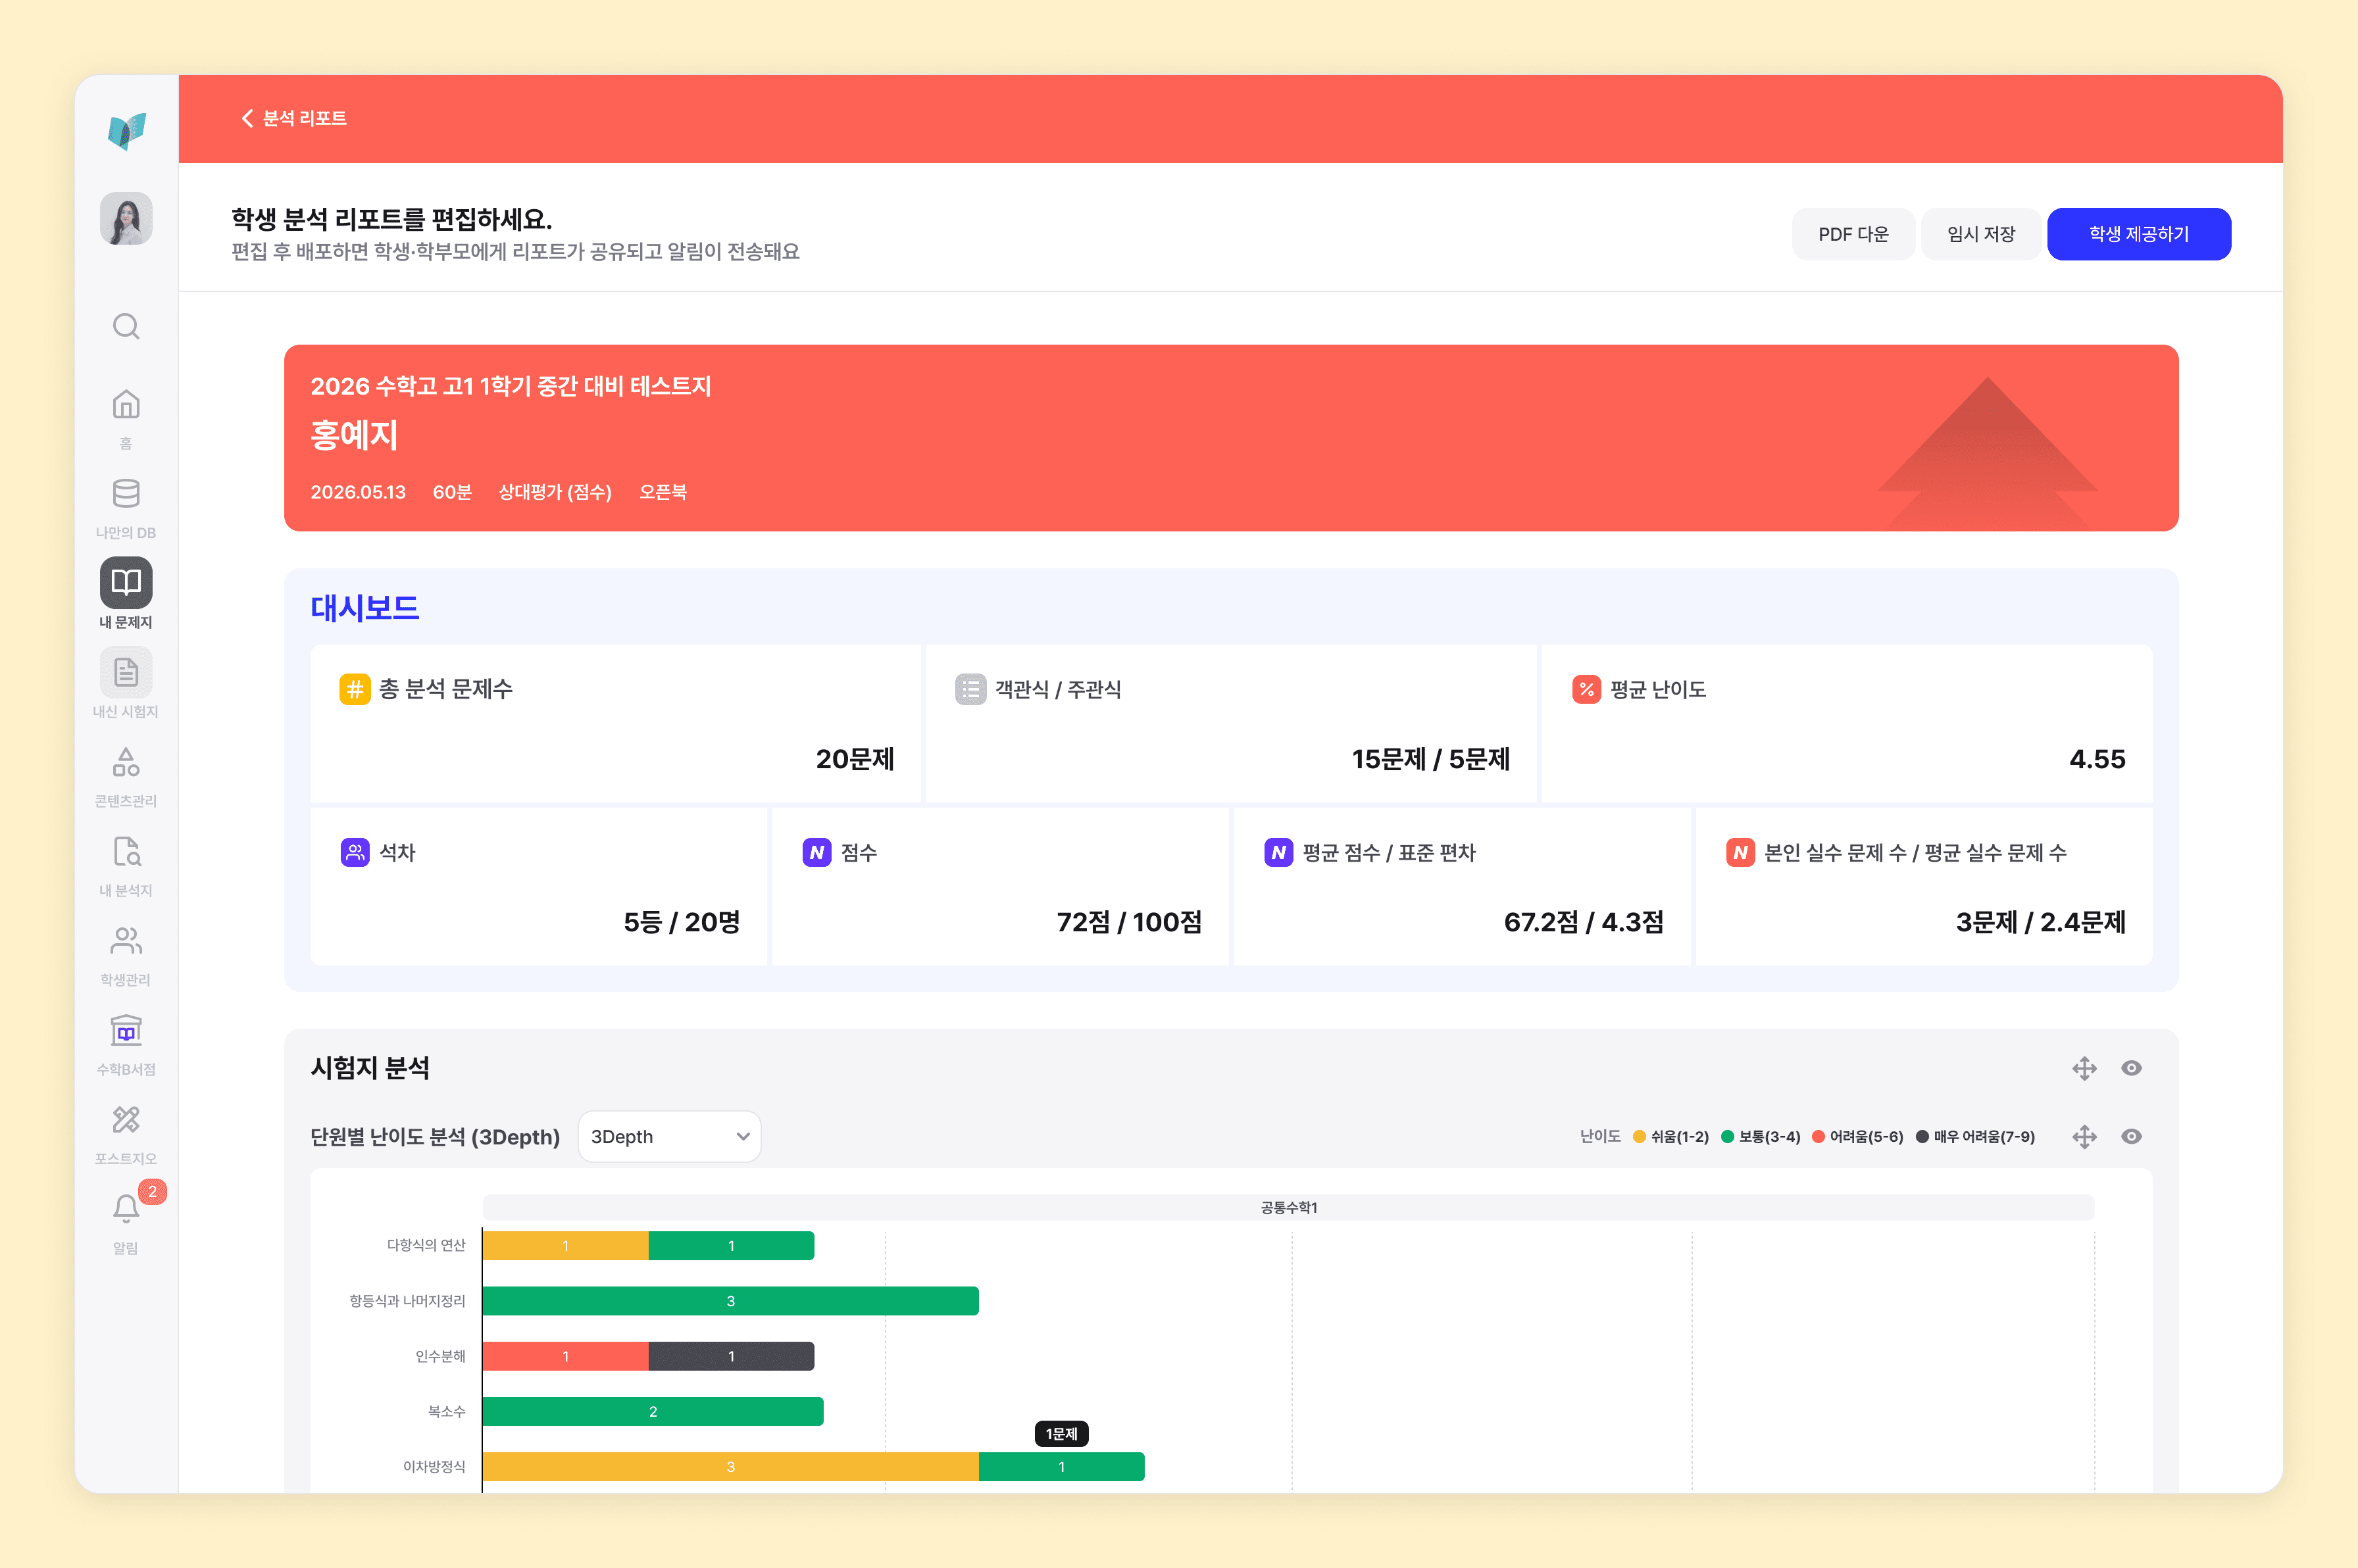Select 내신 시험지 document icon

point(126,672)
